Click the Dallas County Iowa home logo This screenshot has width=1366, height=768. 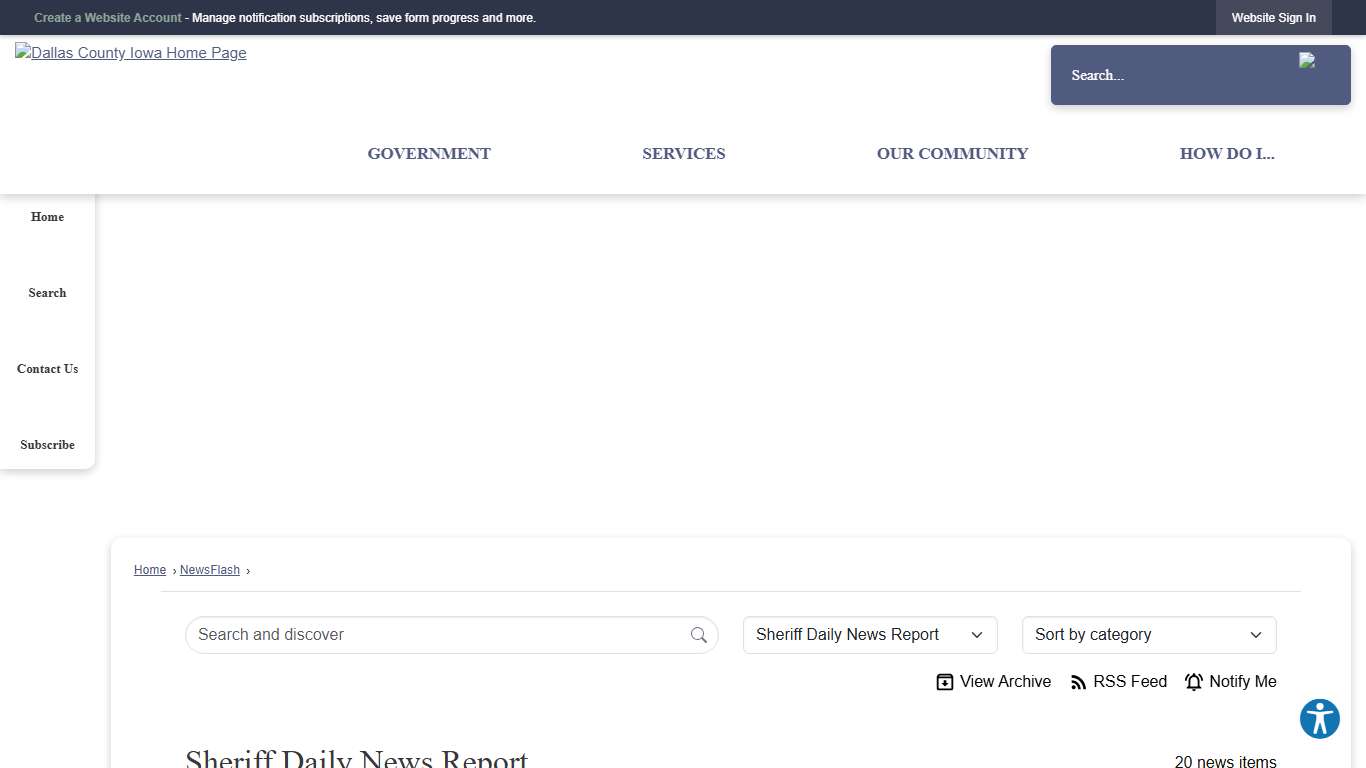click(131, 53)
